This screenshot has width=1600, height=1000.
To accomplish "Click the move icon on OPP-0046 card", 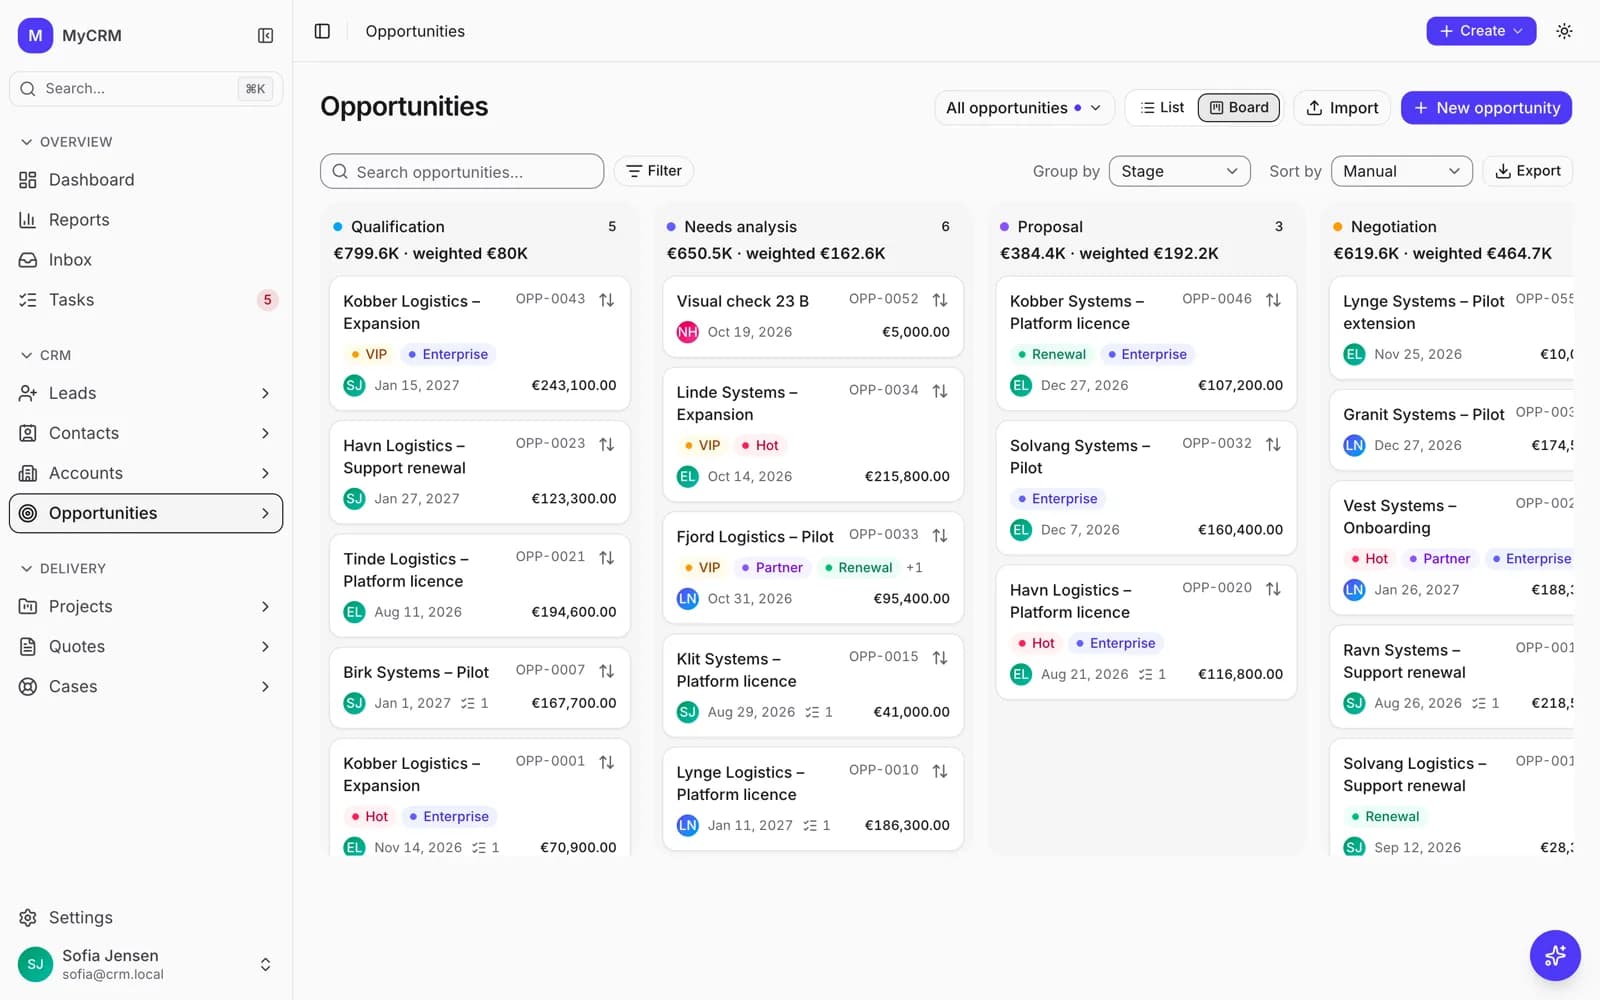I will [x=1273, y=300].
